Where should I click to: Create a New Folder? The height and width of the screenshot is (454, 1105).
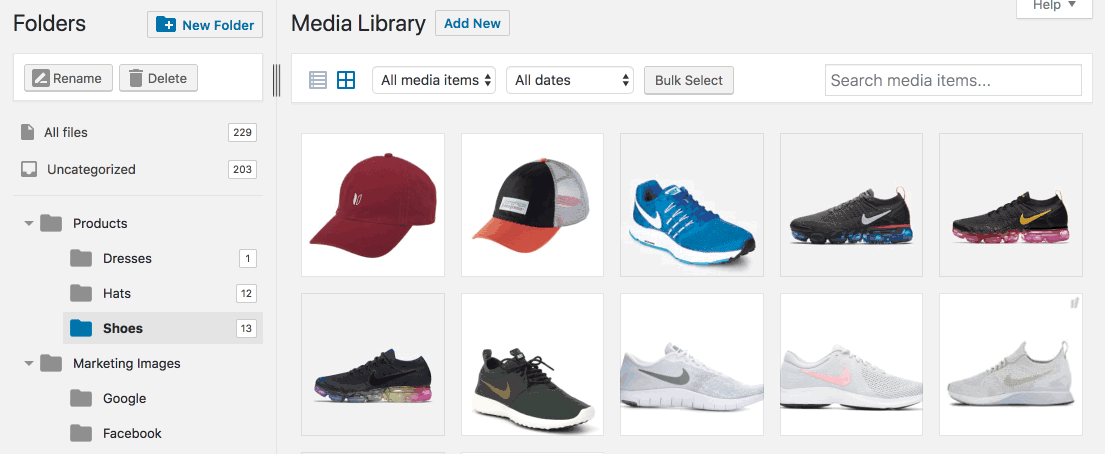(x=205, y=25)
